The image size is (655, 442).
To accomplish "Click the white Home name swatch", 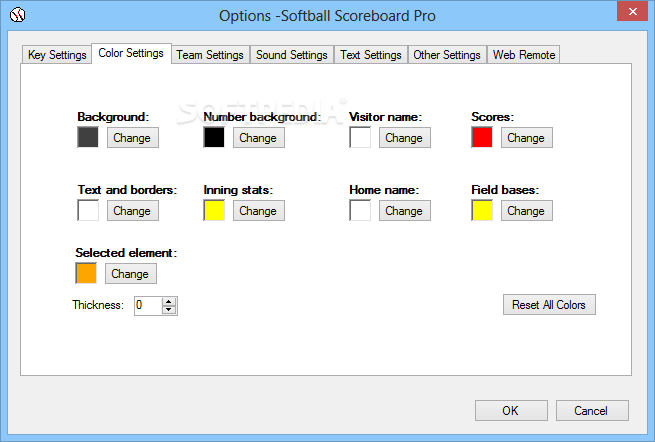I will pyautogui.click(x=360, y=210).
